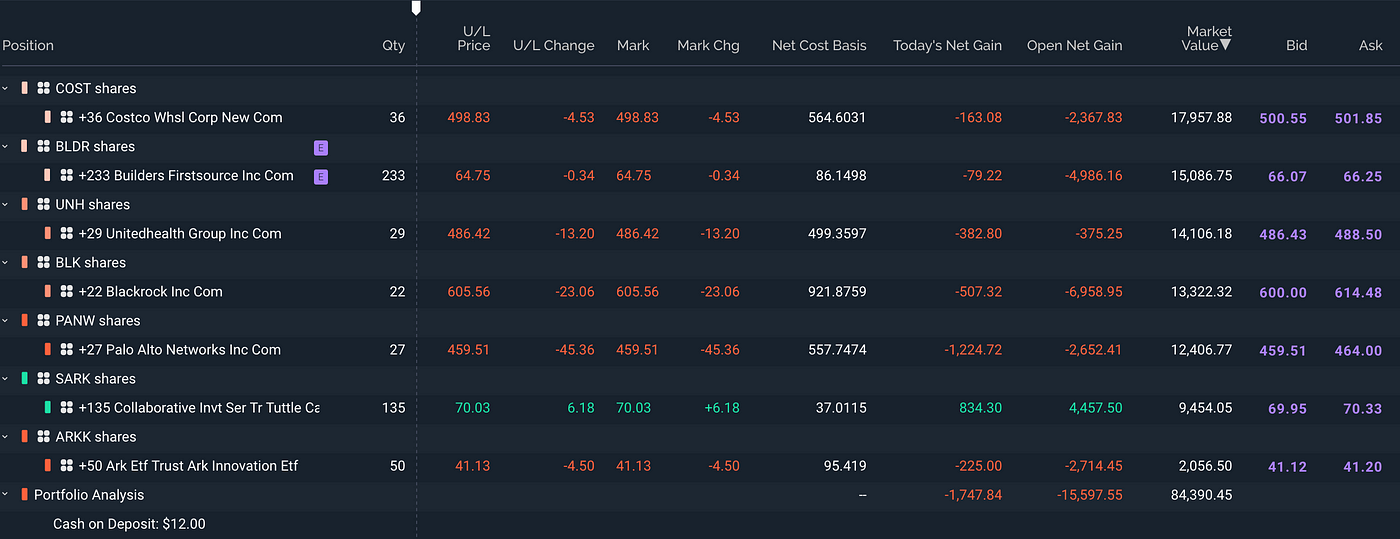This screenshot has width=1400, height=539.
Task: Click Costco bid price 500.55
Action: (1283, 118)
